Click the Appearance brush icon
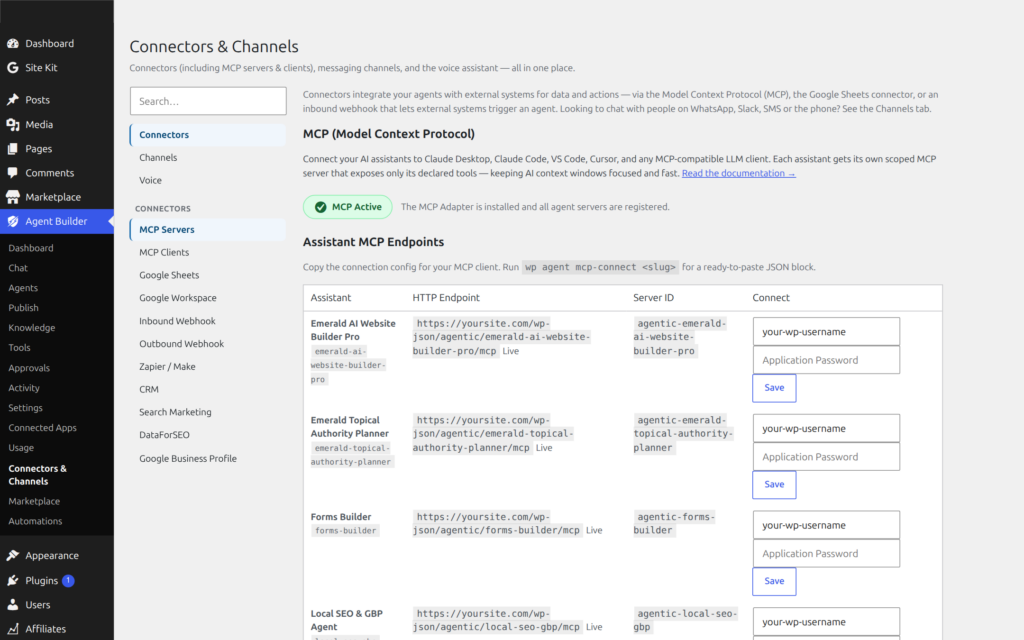This screenshot has width=1024, height=640. click(12, 556)
